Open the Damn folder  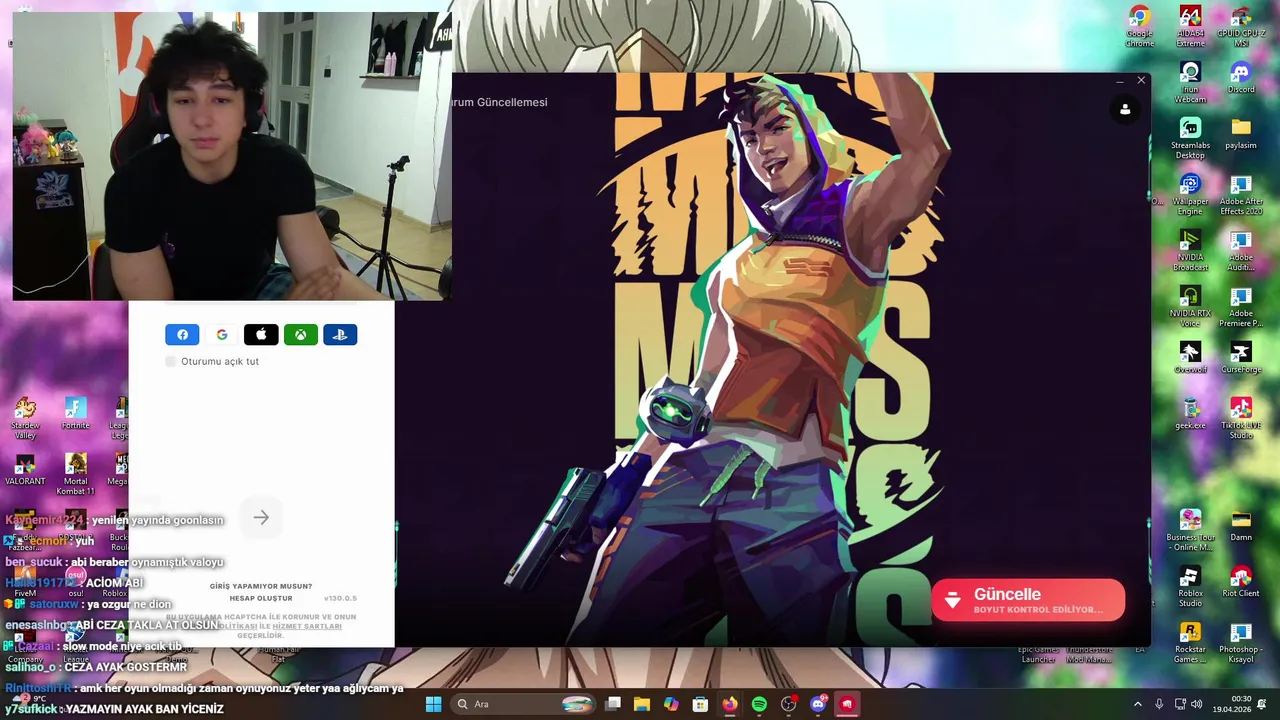click(x=1241, y=526)
